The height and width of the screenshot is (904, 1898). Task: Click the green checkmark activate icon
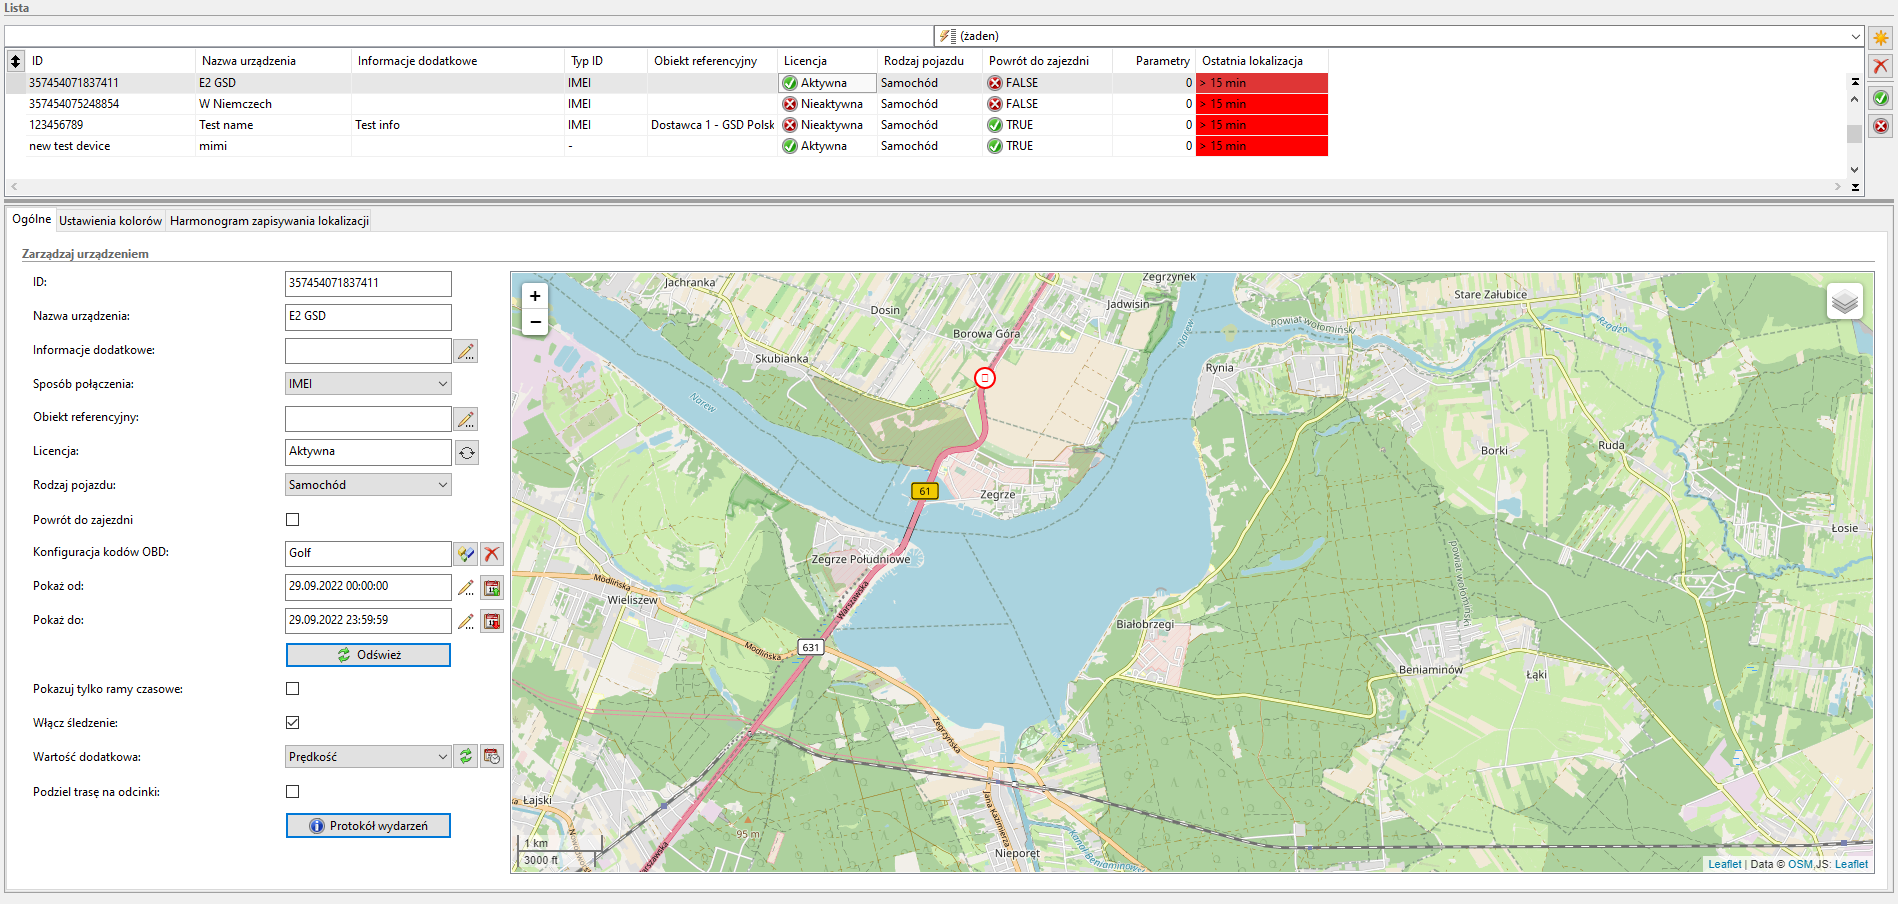pyautogui.click(x=1881, y=98)
